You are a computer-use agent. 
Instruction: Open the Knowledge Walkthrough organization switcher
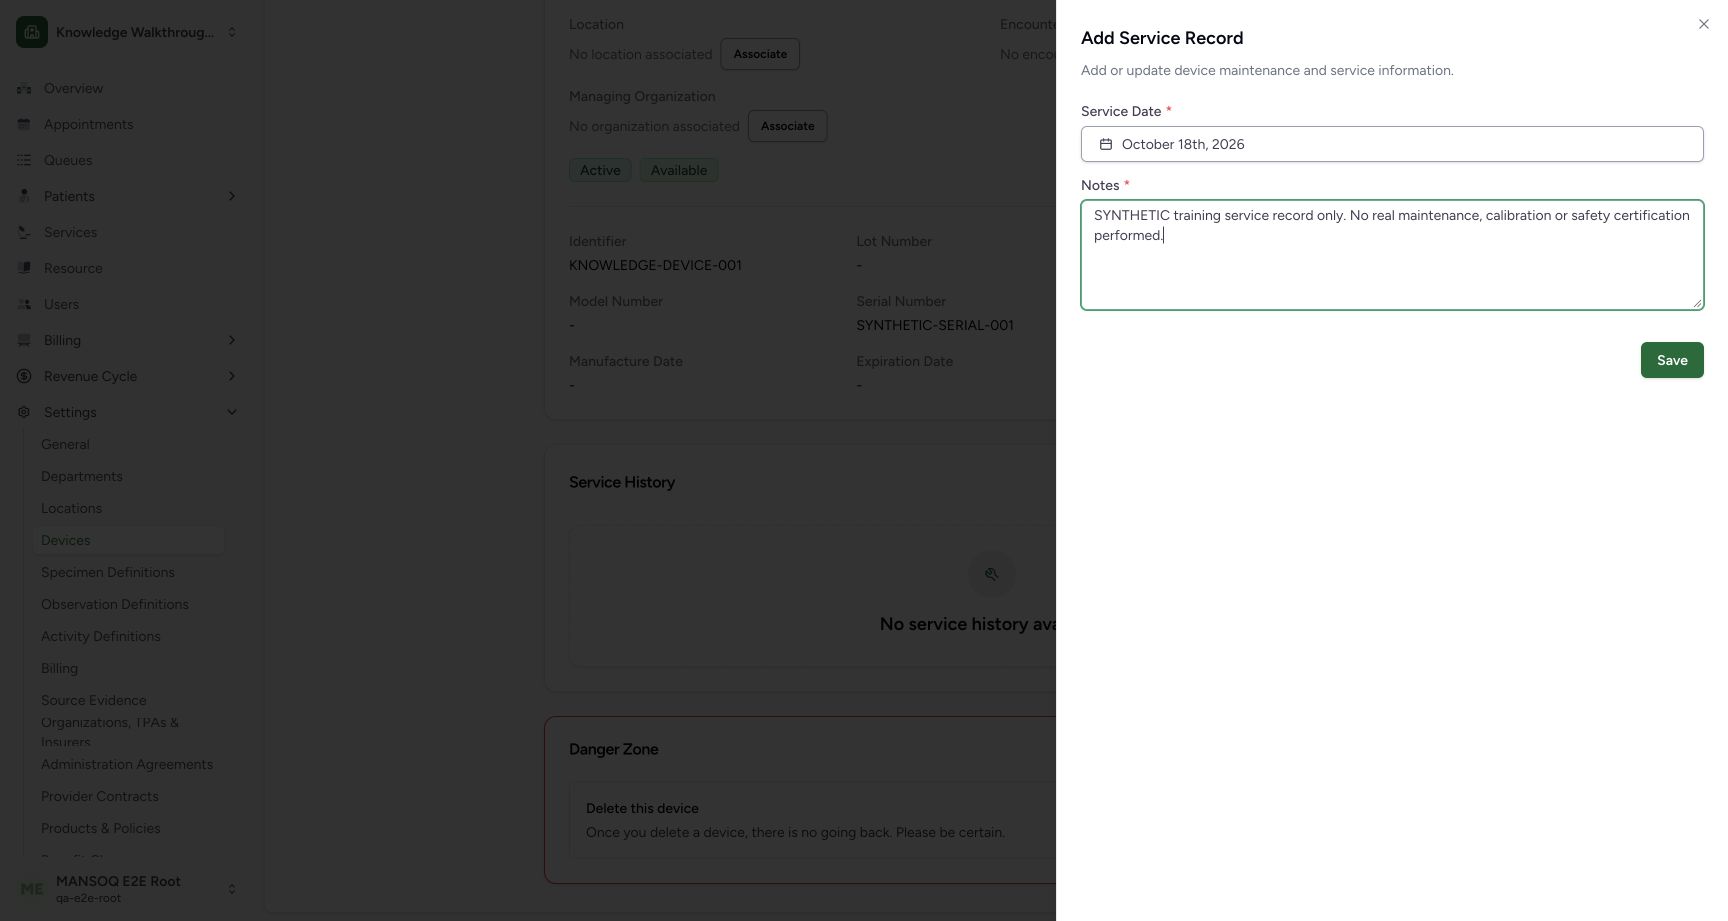128,32
